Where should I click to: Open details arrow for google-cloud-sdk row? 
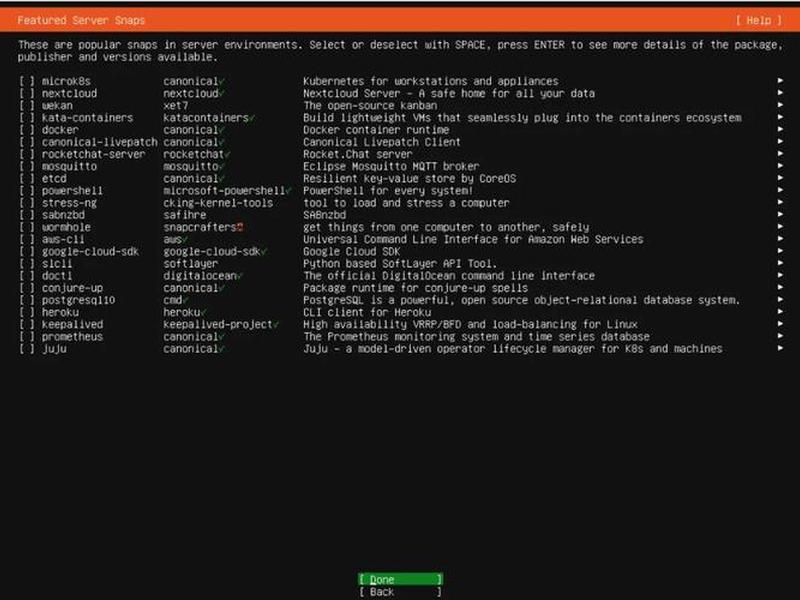tap(780, 251)
